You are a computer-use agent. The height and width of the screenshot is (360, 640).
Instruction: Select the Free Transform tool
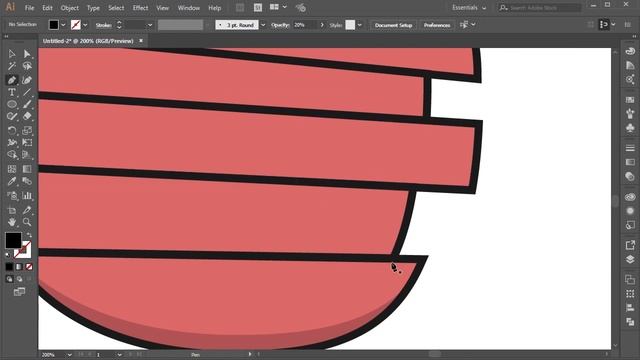[x=27, y=143]
